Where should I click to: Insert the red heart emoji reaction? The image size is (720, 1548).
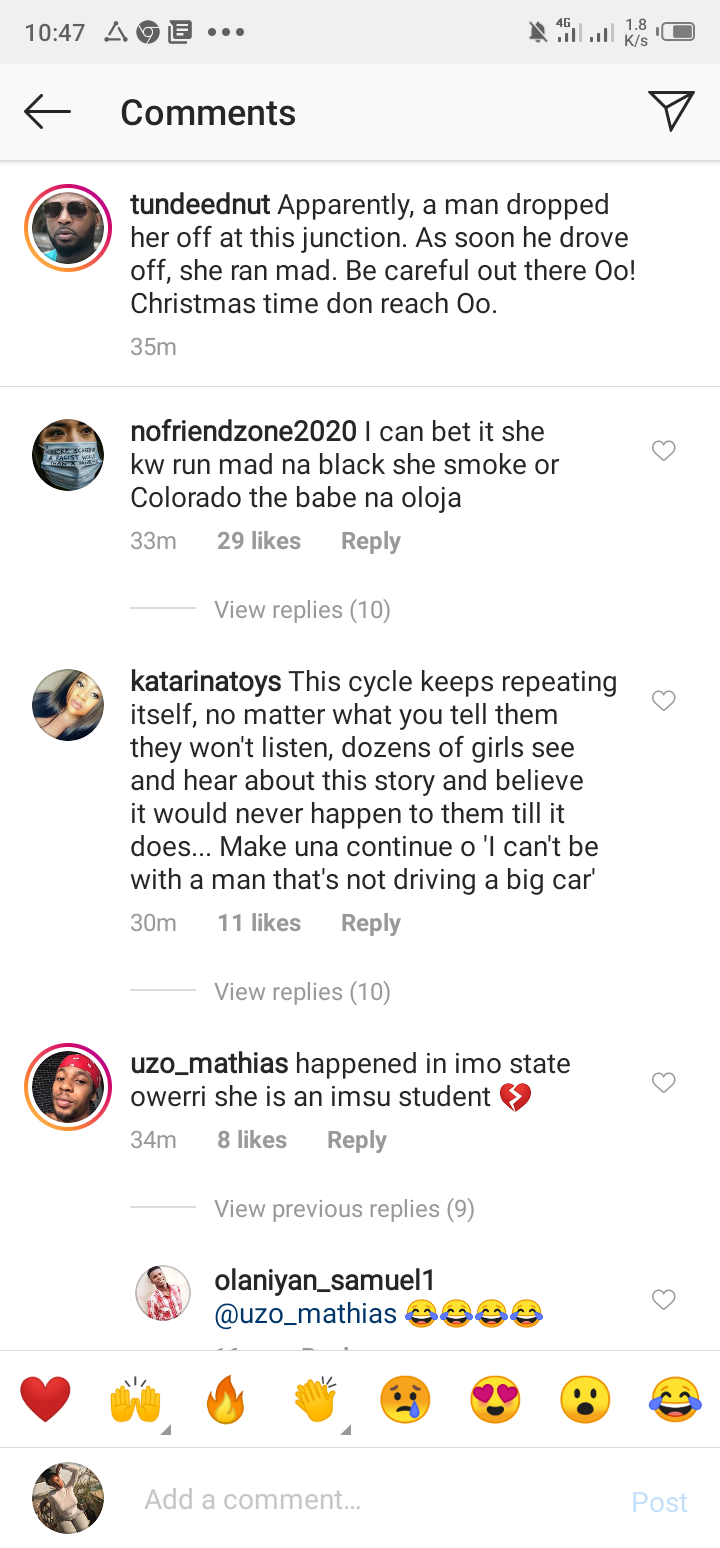45,1399
